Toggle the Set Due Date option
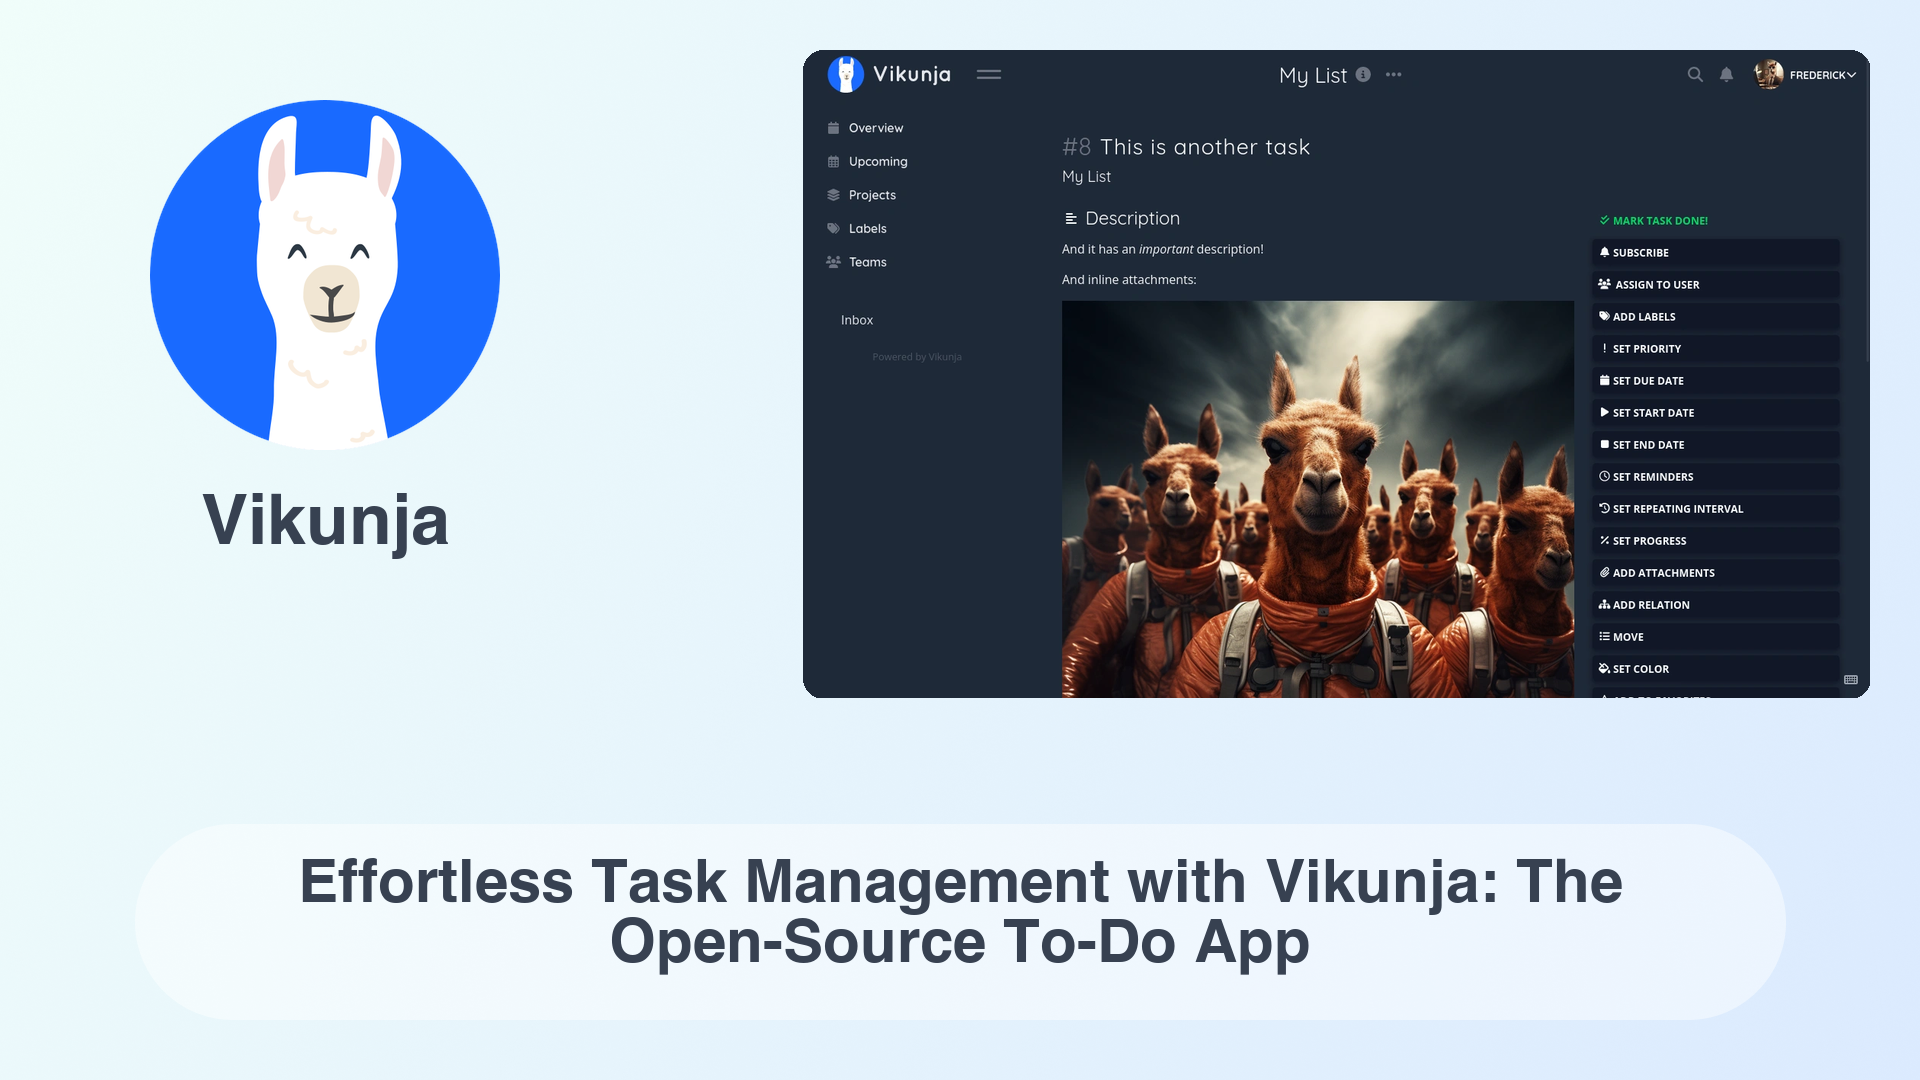The image size is (1920, 1080). [x=1714, y=380]
